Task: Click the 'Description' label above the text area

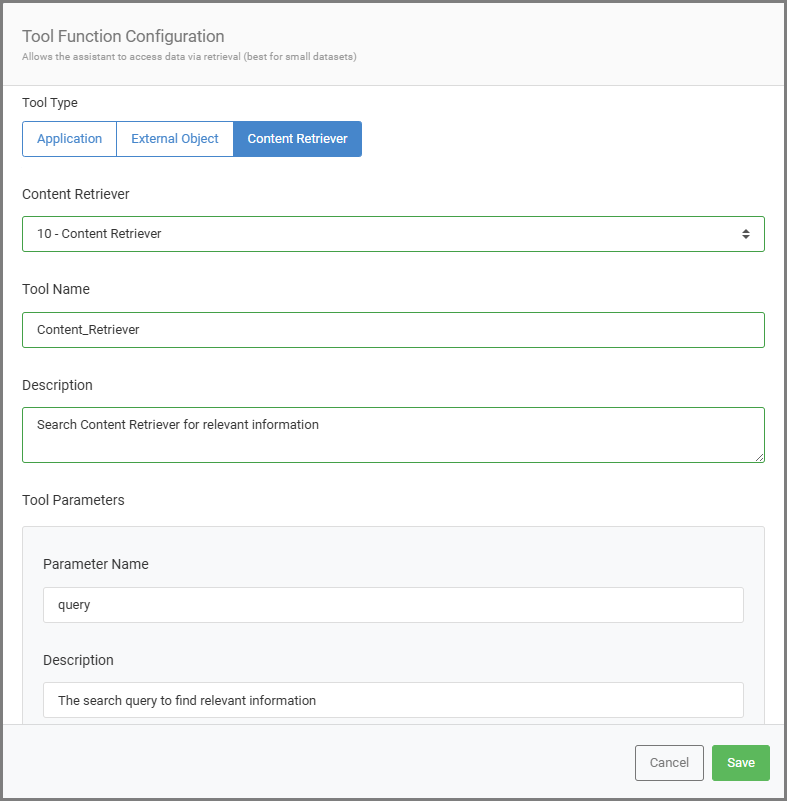Action: (57, 385)
